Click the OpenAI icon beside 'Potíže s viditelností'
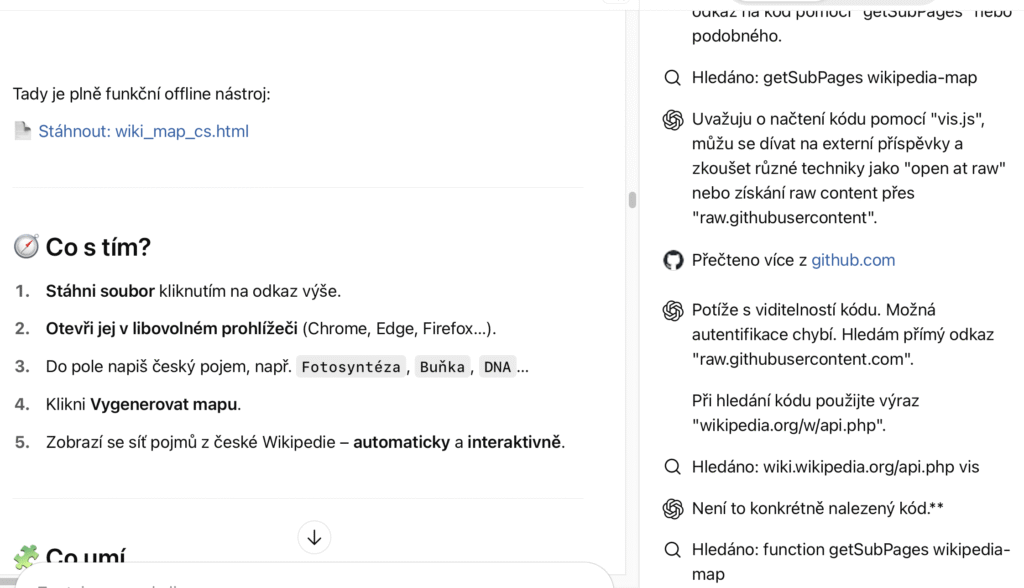Screen dimensions: 1024x588 pyautogui.click(x=673, y=310)
